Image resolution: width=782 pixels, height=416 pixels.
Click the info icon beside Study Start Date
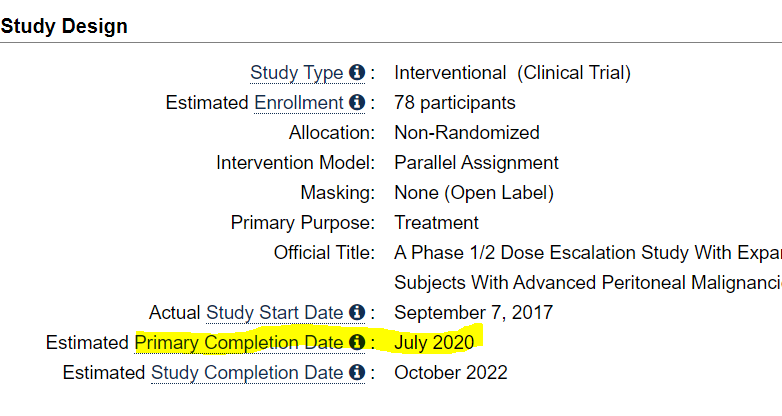click(x=357, y=312)
